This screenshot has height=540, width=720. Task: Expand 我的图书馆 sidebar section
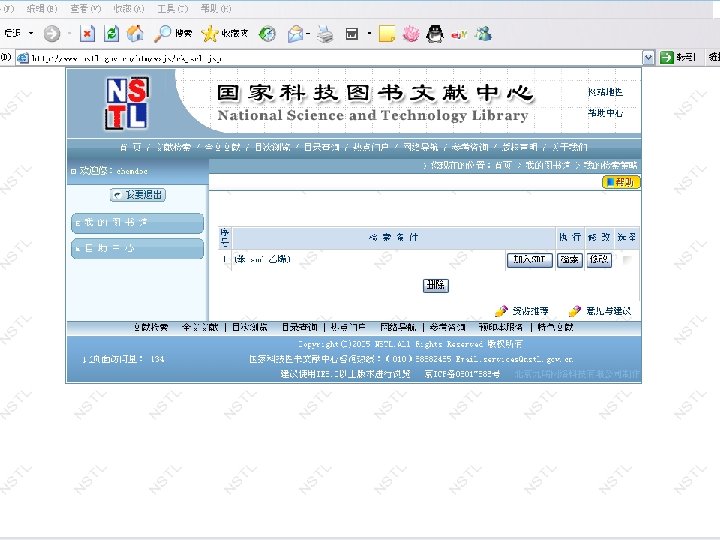click(137, 223)
